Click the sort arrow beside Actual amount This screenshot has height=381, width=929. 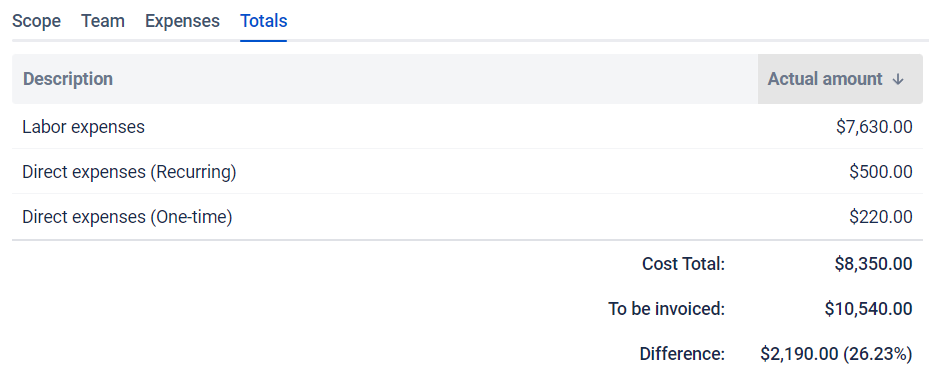pos(898,79)
